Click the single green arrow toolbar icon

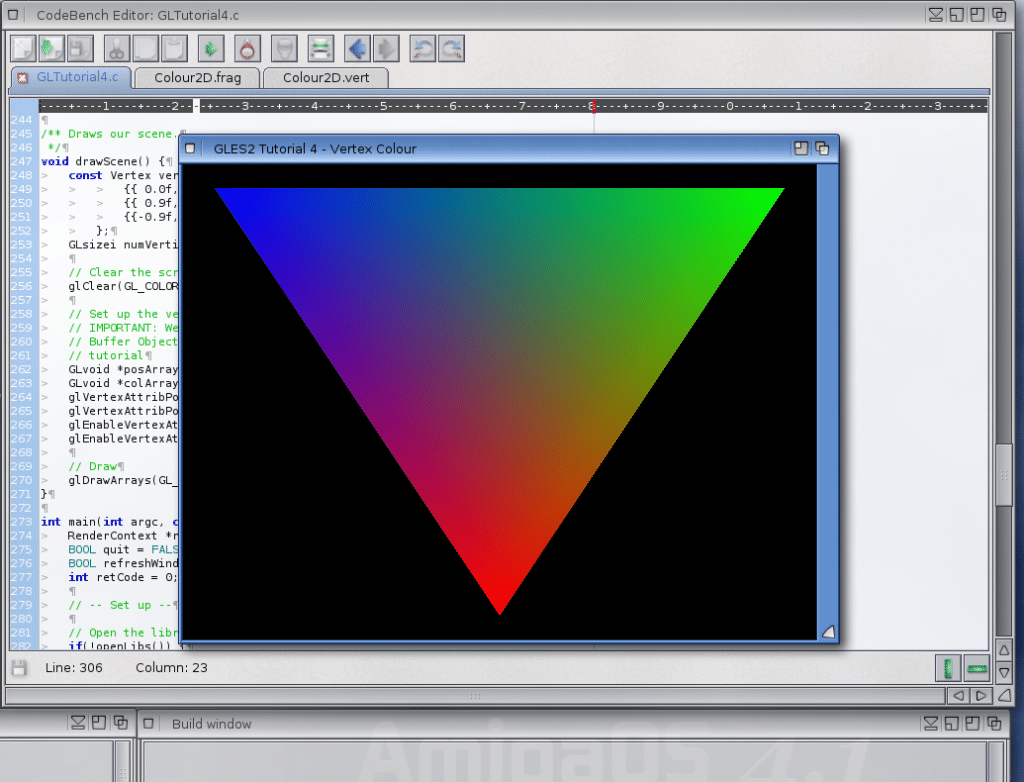pyautogui.click(x=211, y=49)
